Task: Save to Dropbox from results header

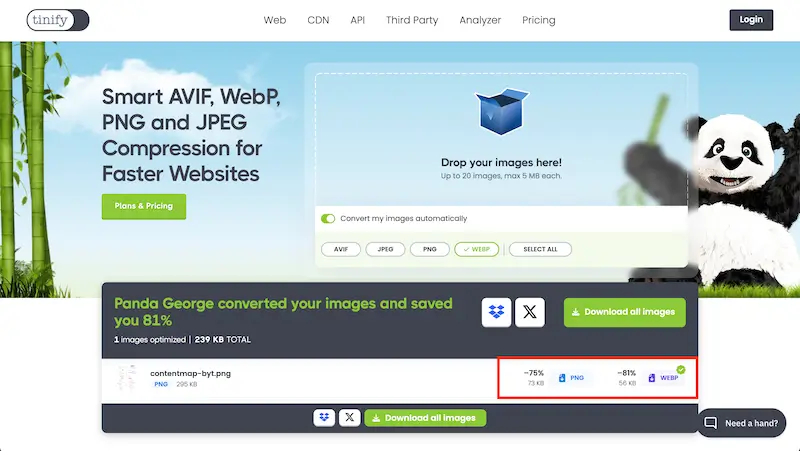Action: (497, 312)
